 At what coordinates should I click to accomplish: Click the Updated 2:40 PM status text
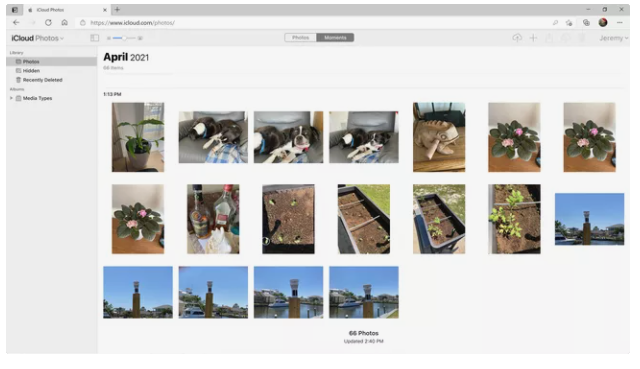pos(364,341)
